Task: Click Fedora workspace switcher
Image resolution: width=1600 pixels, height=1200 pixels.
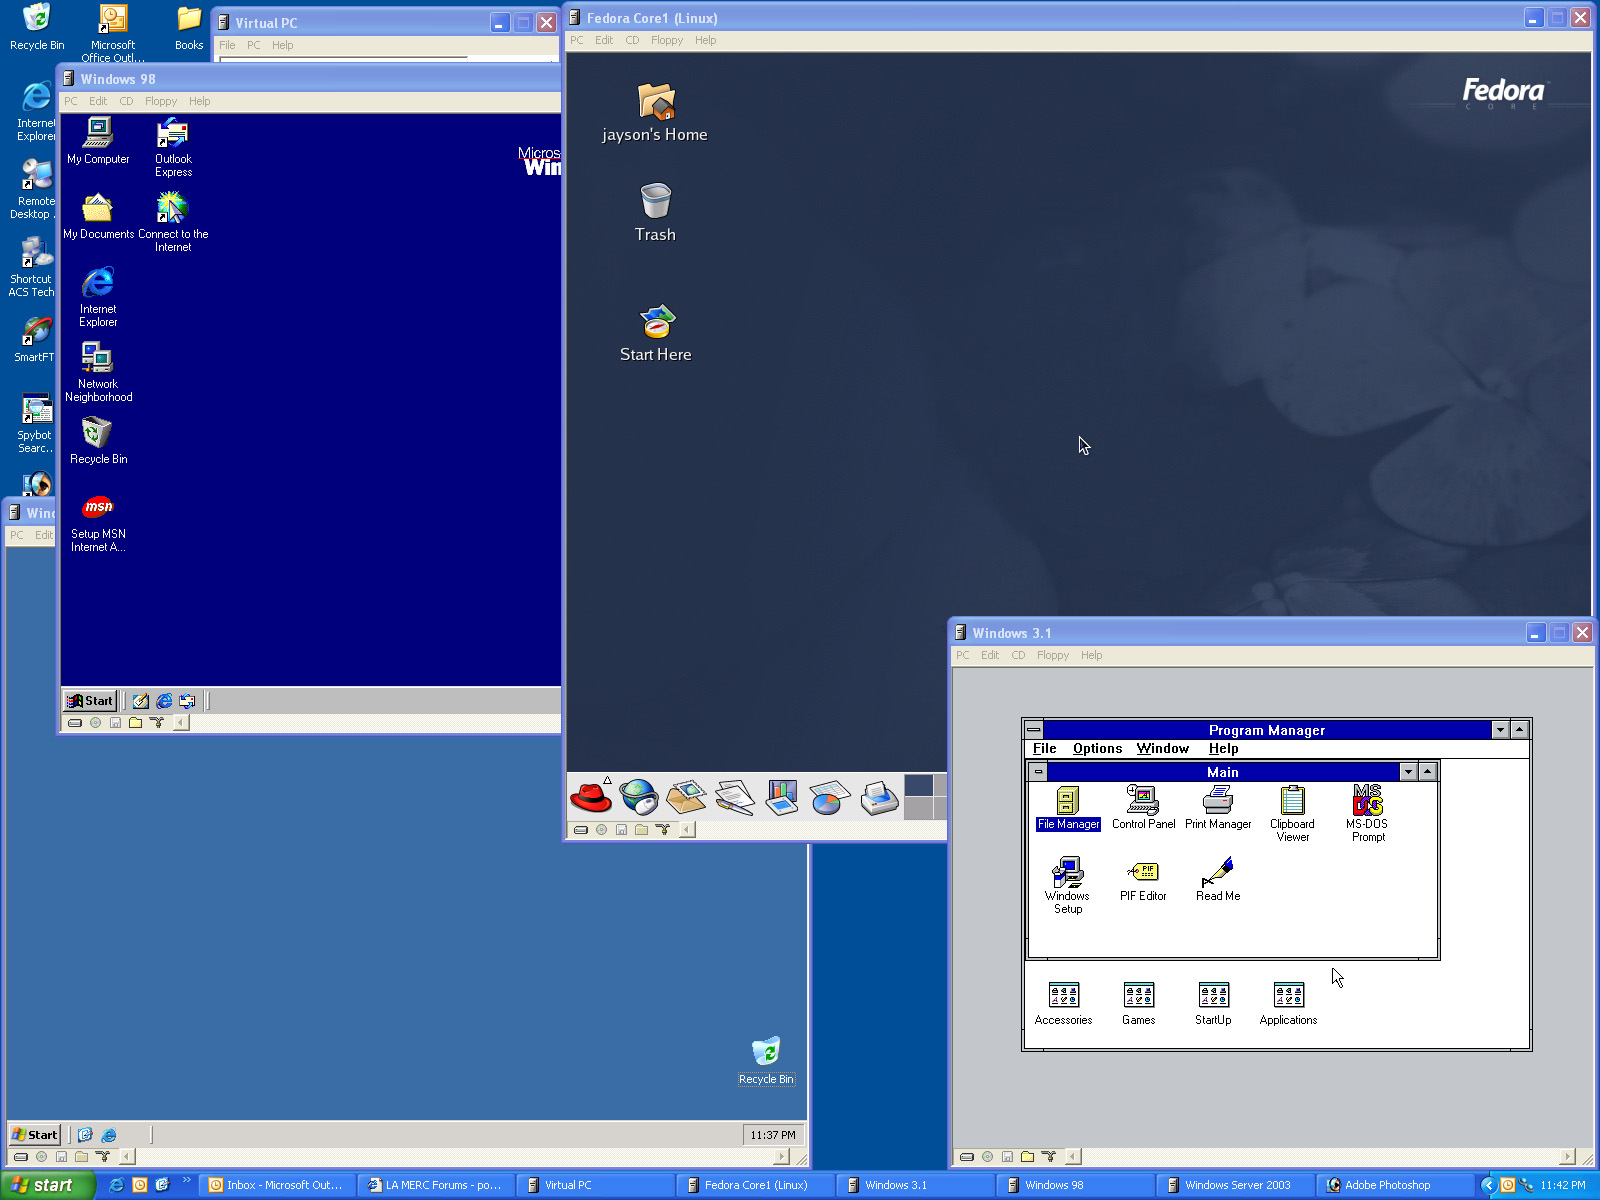Action: 925,797
